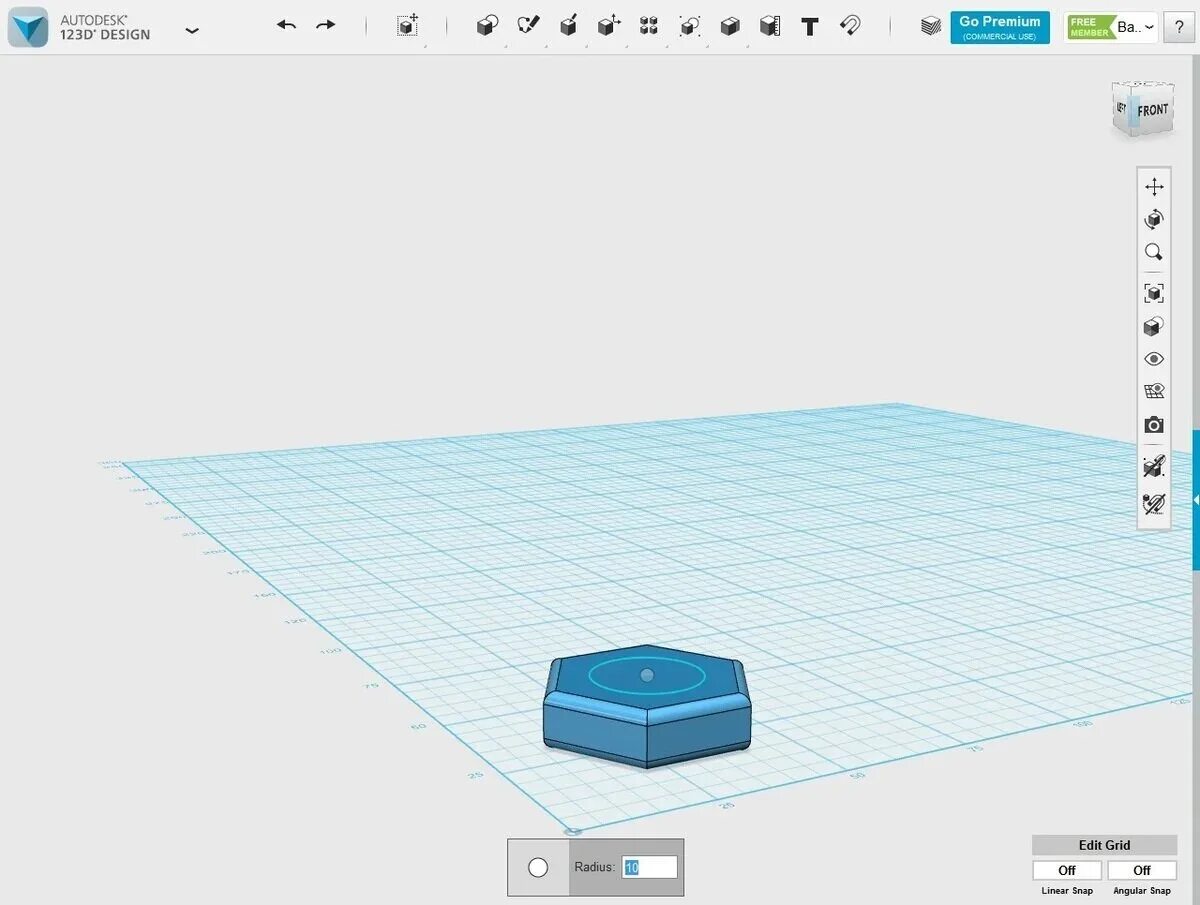Image resolution: width=1200 pixels, height=905 pixels.
Task: Toggle snapping on solids icon in nav bar
Action: click(x=1154, y=466)
